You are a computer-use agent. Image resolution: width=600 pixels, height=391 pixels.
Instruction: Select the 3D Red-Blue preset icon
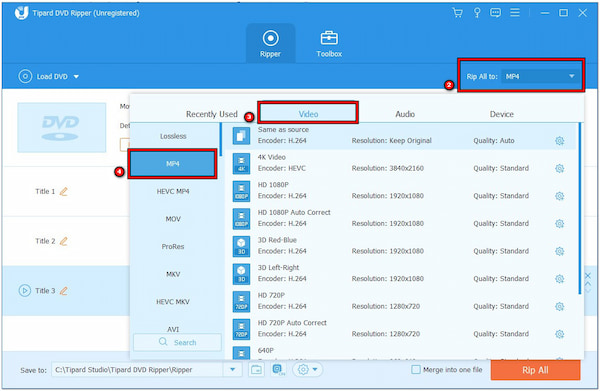click(x=241, y=246)
